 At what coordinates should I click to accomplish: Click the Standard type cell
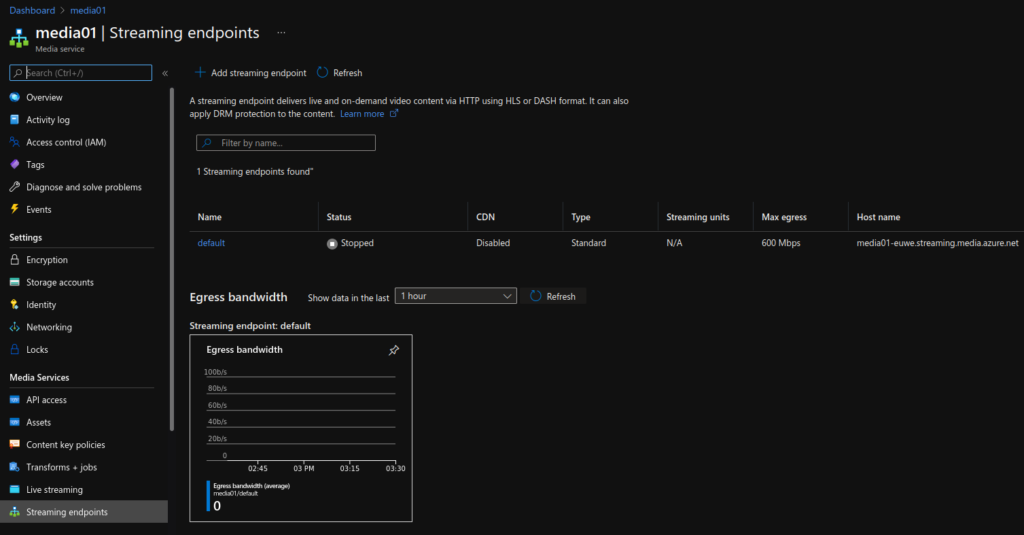coord(588,243)
